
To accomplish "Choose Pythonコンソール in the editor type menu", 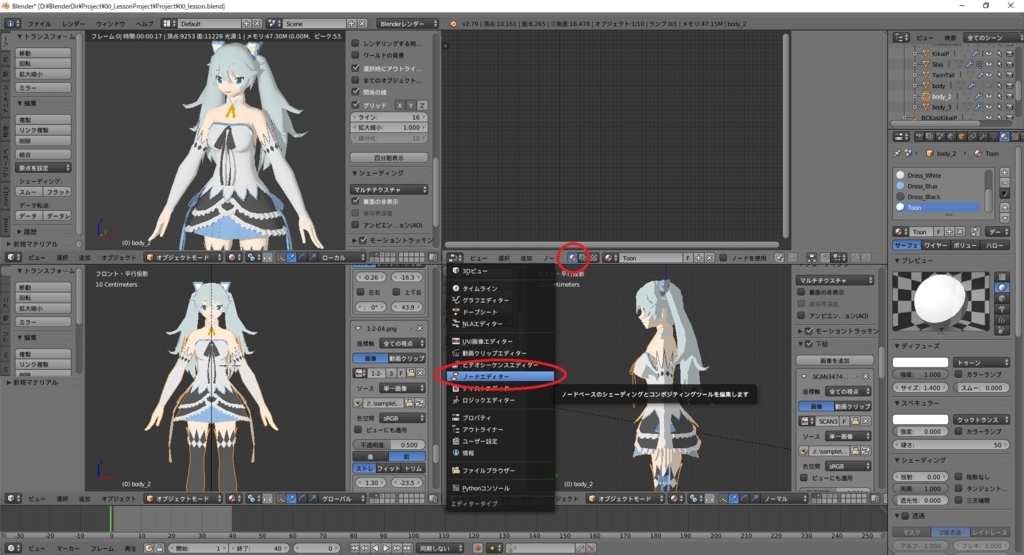I will click(x=501, y=488).
